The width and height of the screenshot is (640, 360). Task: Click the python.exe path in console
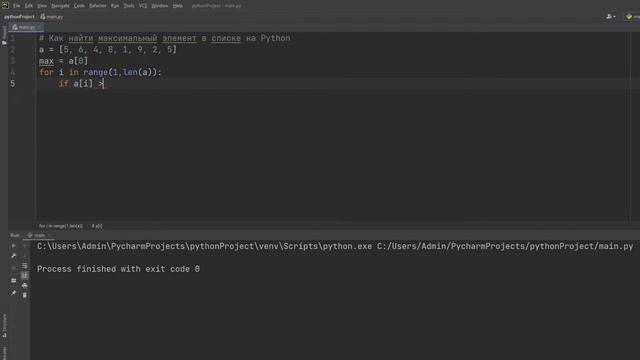(x=204, y=246)
